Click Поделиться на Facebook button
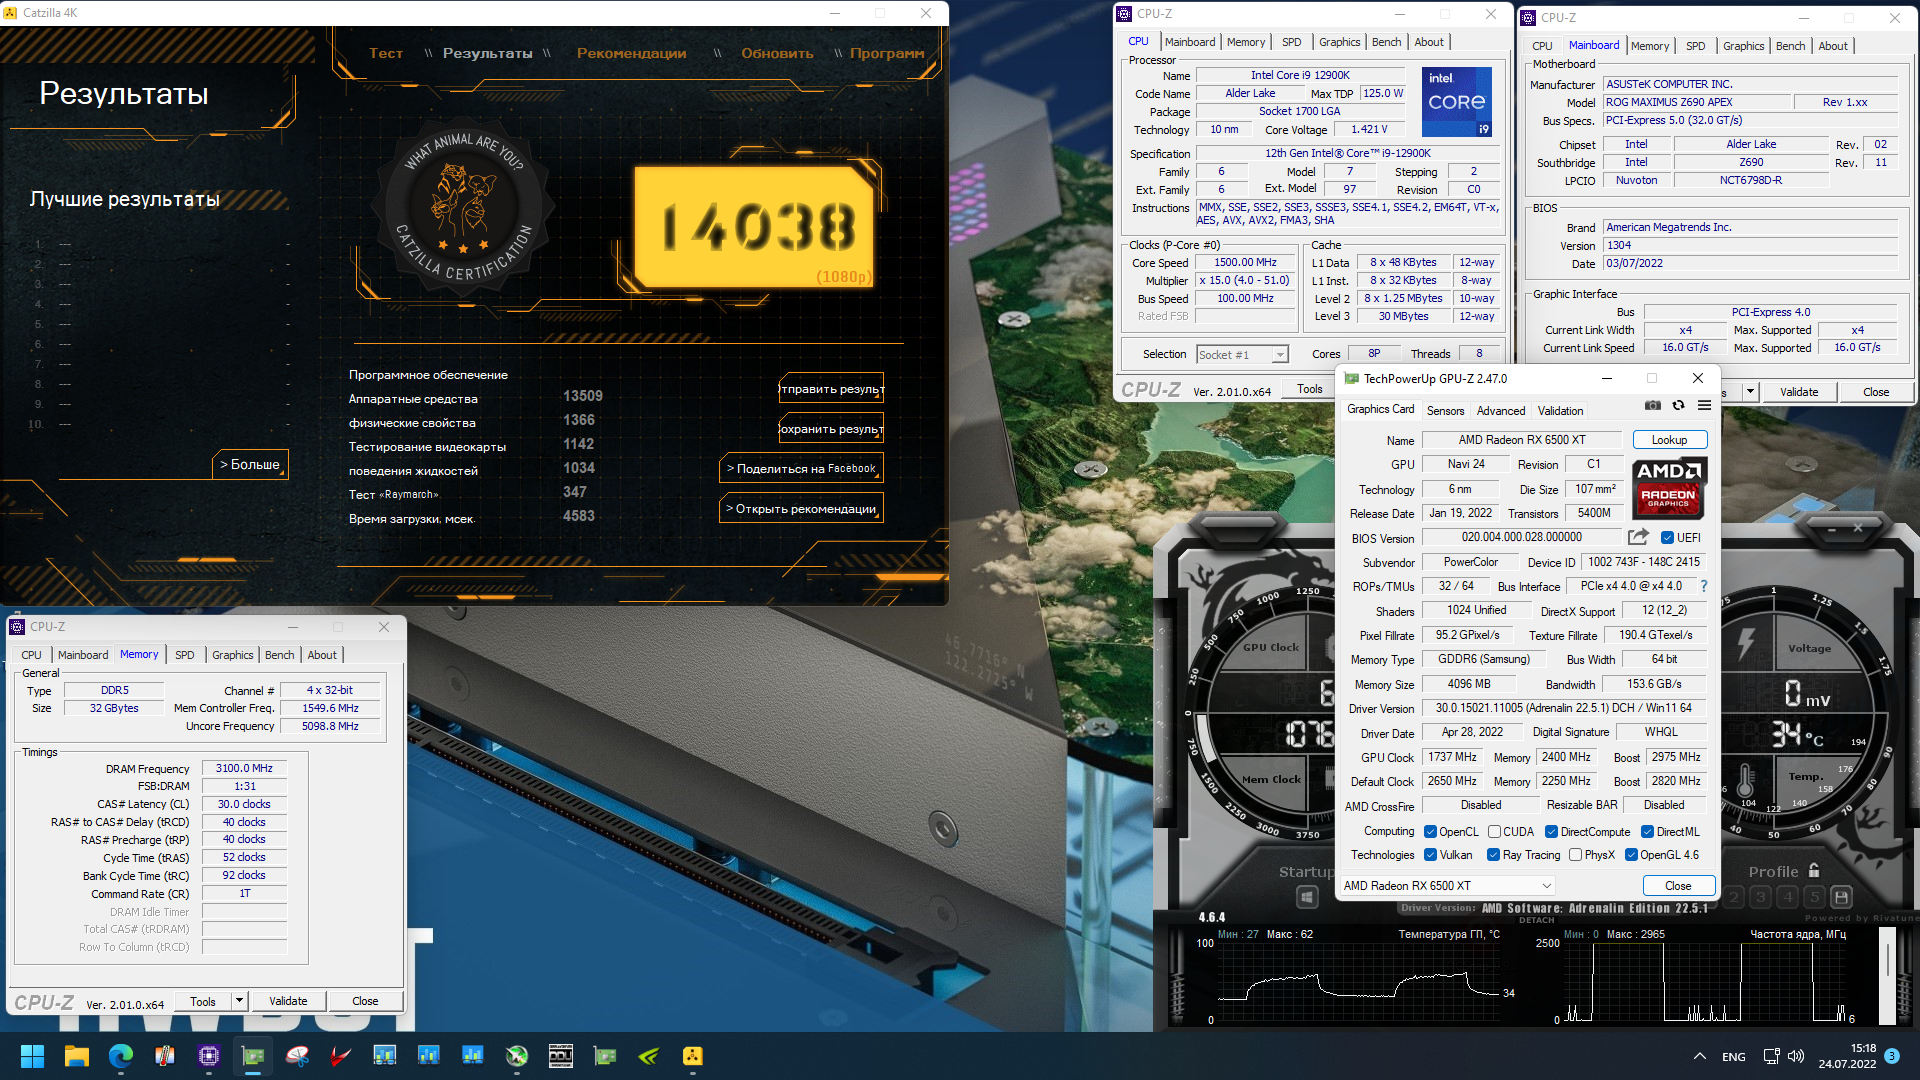The image size is (1920, 1080). pyautogui.click(x=801, y=468)
